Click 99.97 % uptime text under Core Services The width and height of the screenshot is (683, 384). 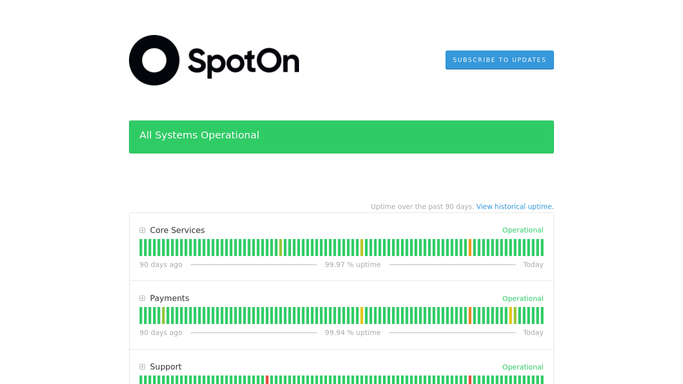pos(352,264)
